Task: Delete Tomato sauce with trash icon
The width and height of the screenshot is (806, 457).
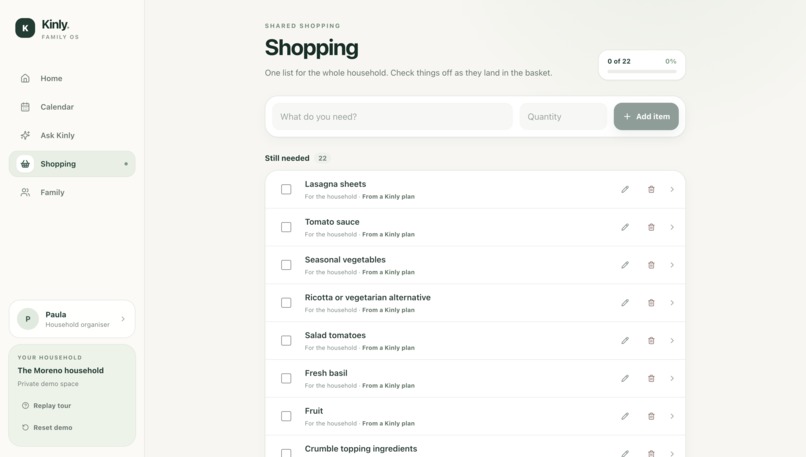Action: pyautogui.click(x=651, y=227)
